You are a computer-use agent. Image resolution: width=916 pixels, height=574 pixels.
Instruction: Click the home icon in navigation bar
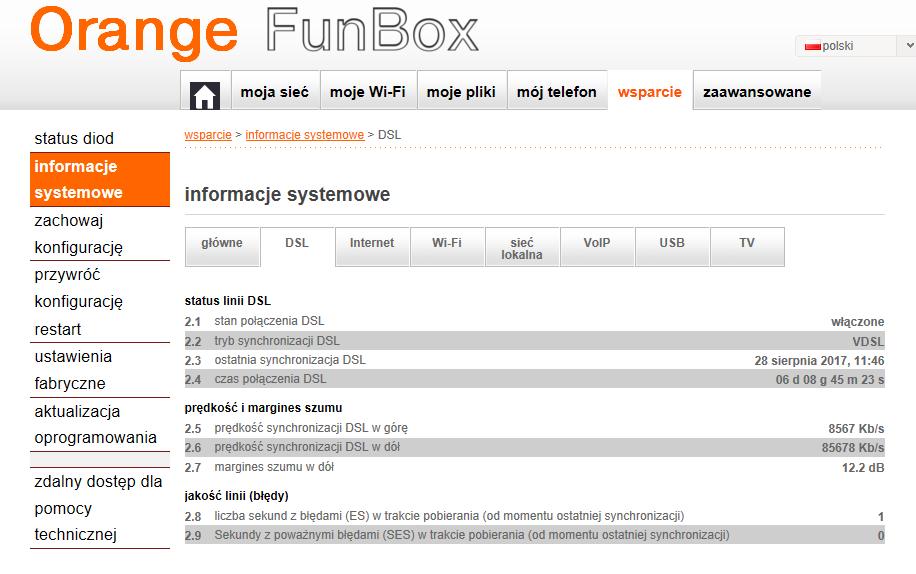(x=205, y=92)
